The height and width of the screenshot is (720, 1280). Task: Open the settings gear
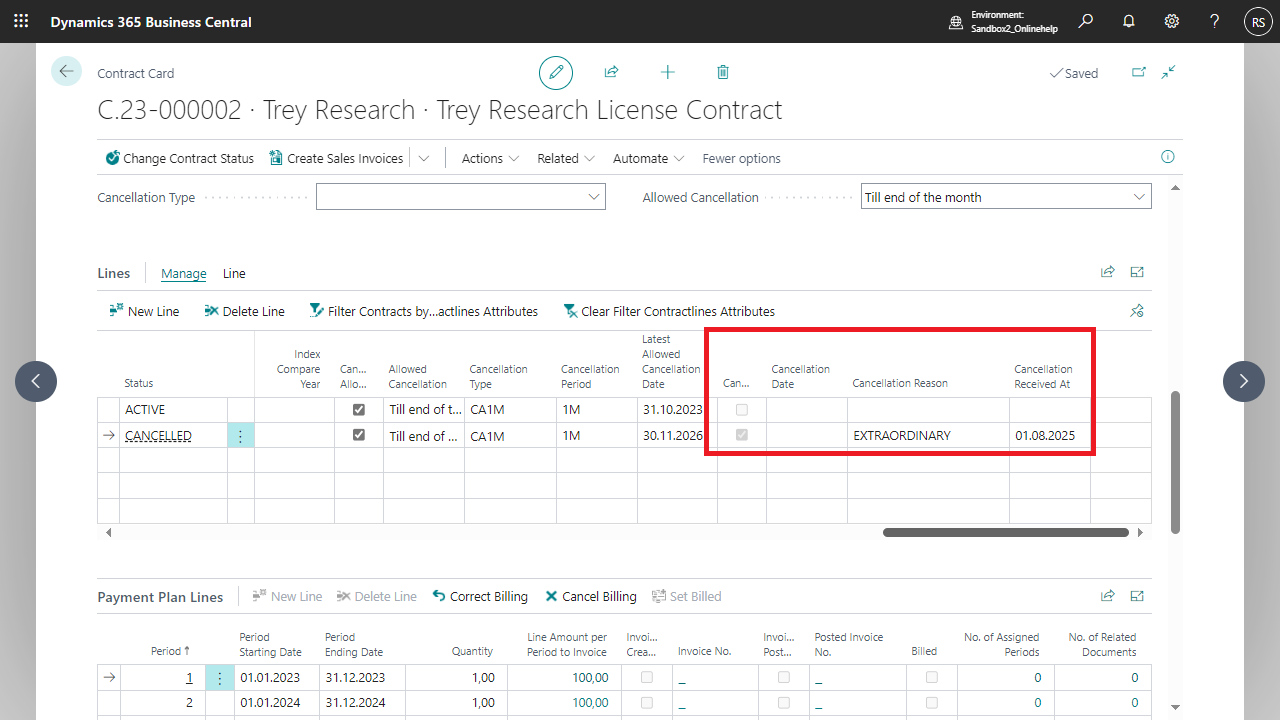(x=1172, y=21)
